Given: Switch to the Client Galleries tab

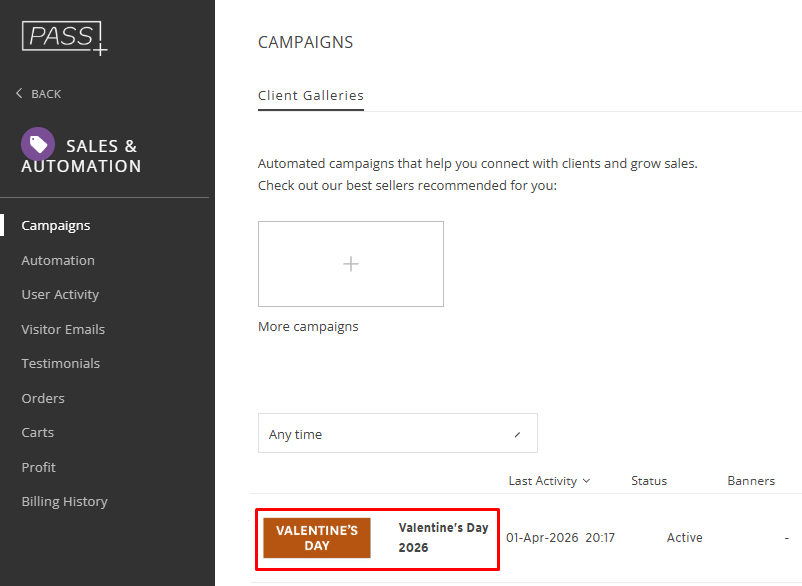Looking at the screenshot, I should pos(310,96).
